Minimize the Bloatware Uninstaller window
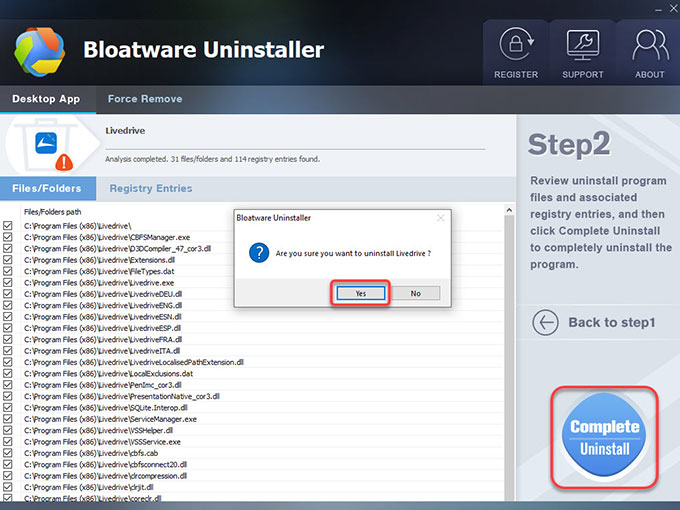 (x=658, y=9)
